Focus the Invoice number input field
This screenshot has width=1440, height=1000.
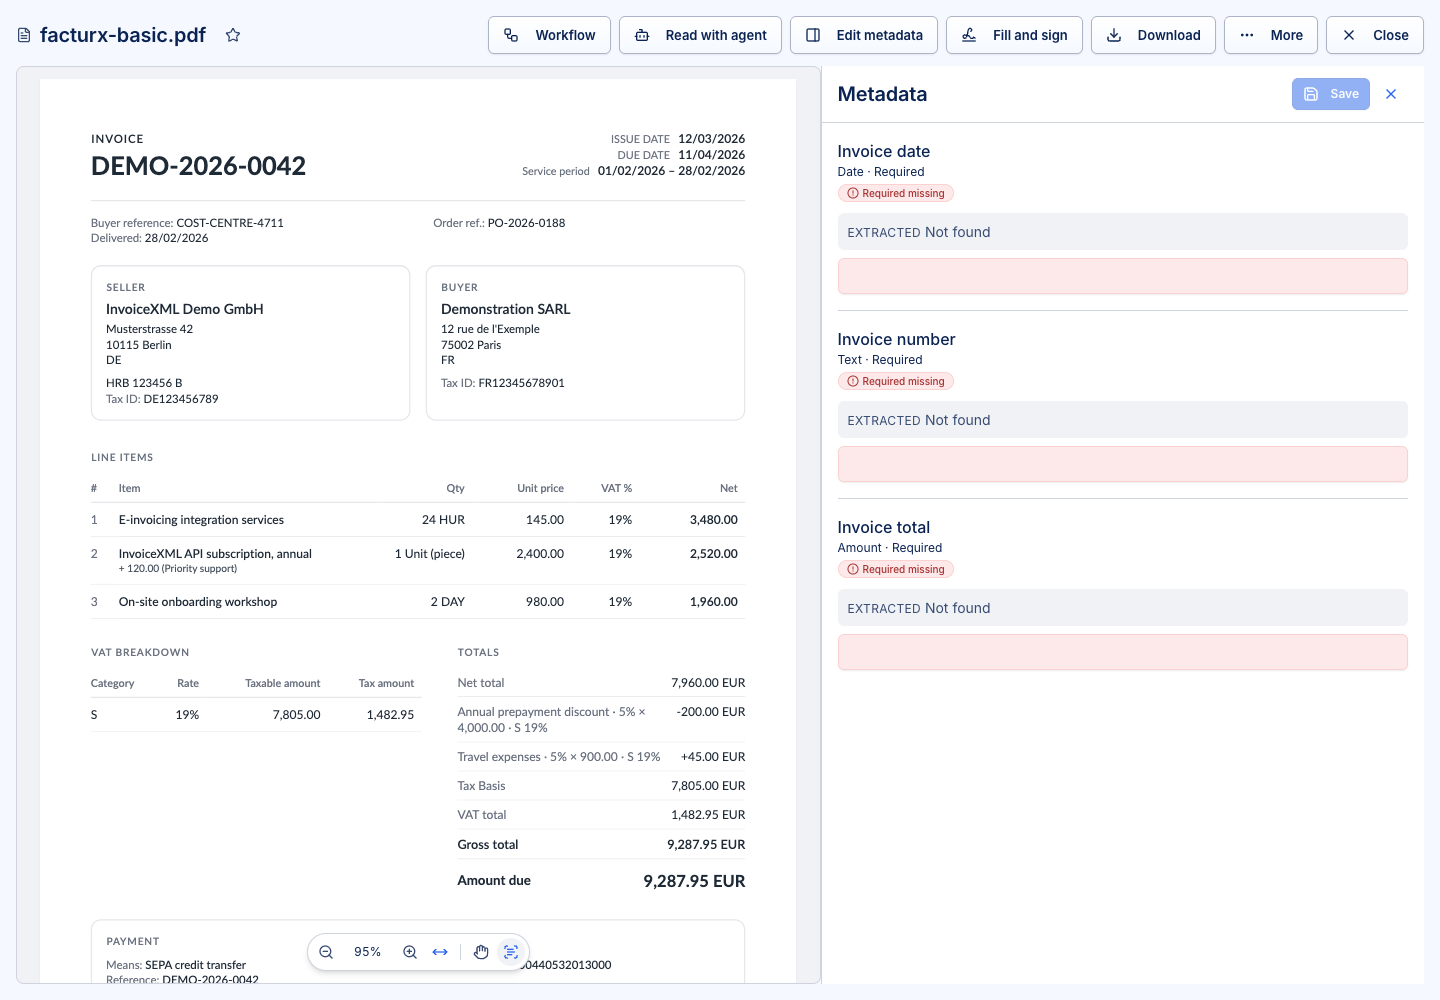pos(1123,464)
